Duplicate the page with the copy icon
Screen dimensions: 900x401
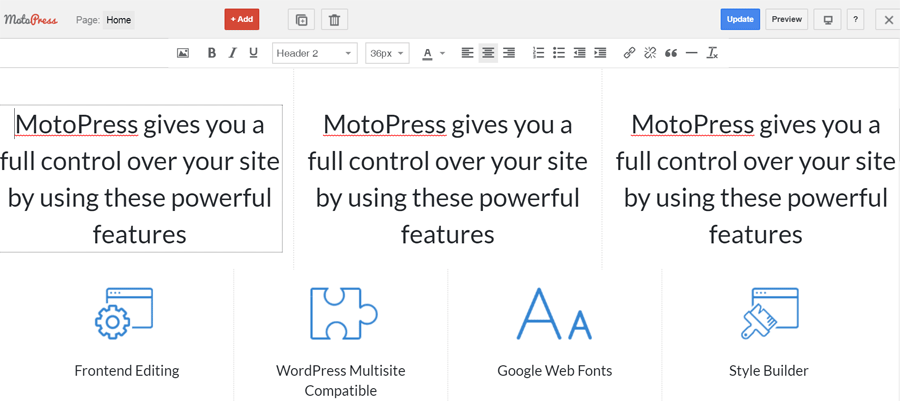tap(301, 19)
